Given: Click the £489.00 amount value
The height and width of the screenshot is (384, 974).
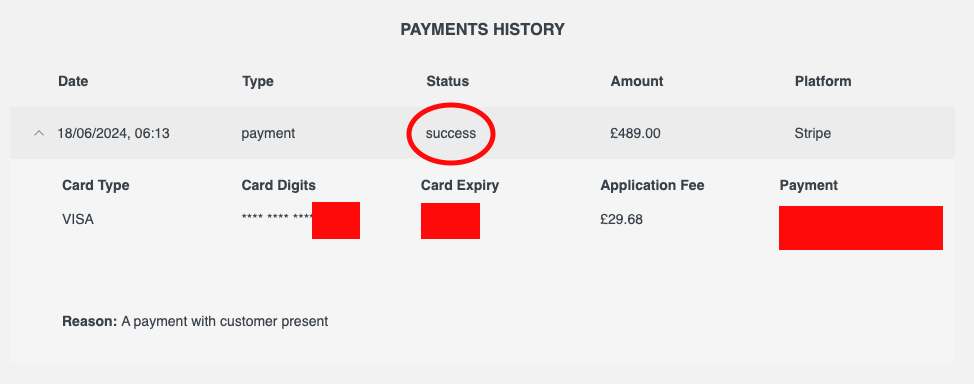Looking at the screenshot, I should (x=635, y=133).
